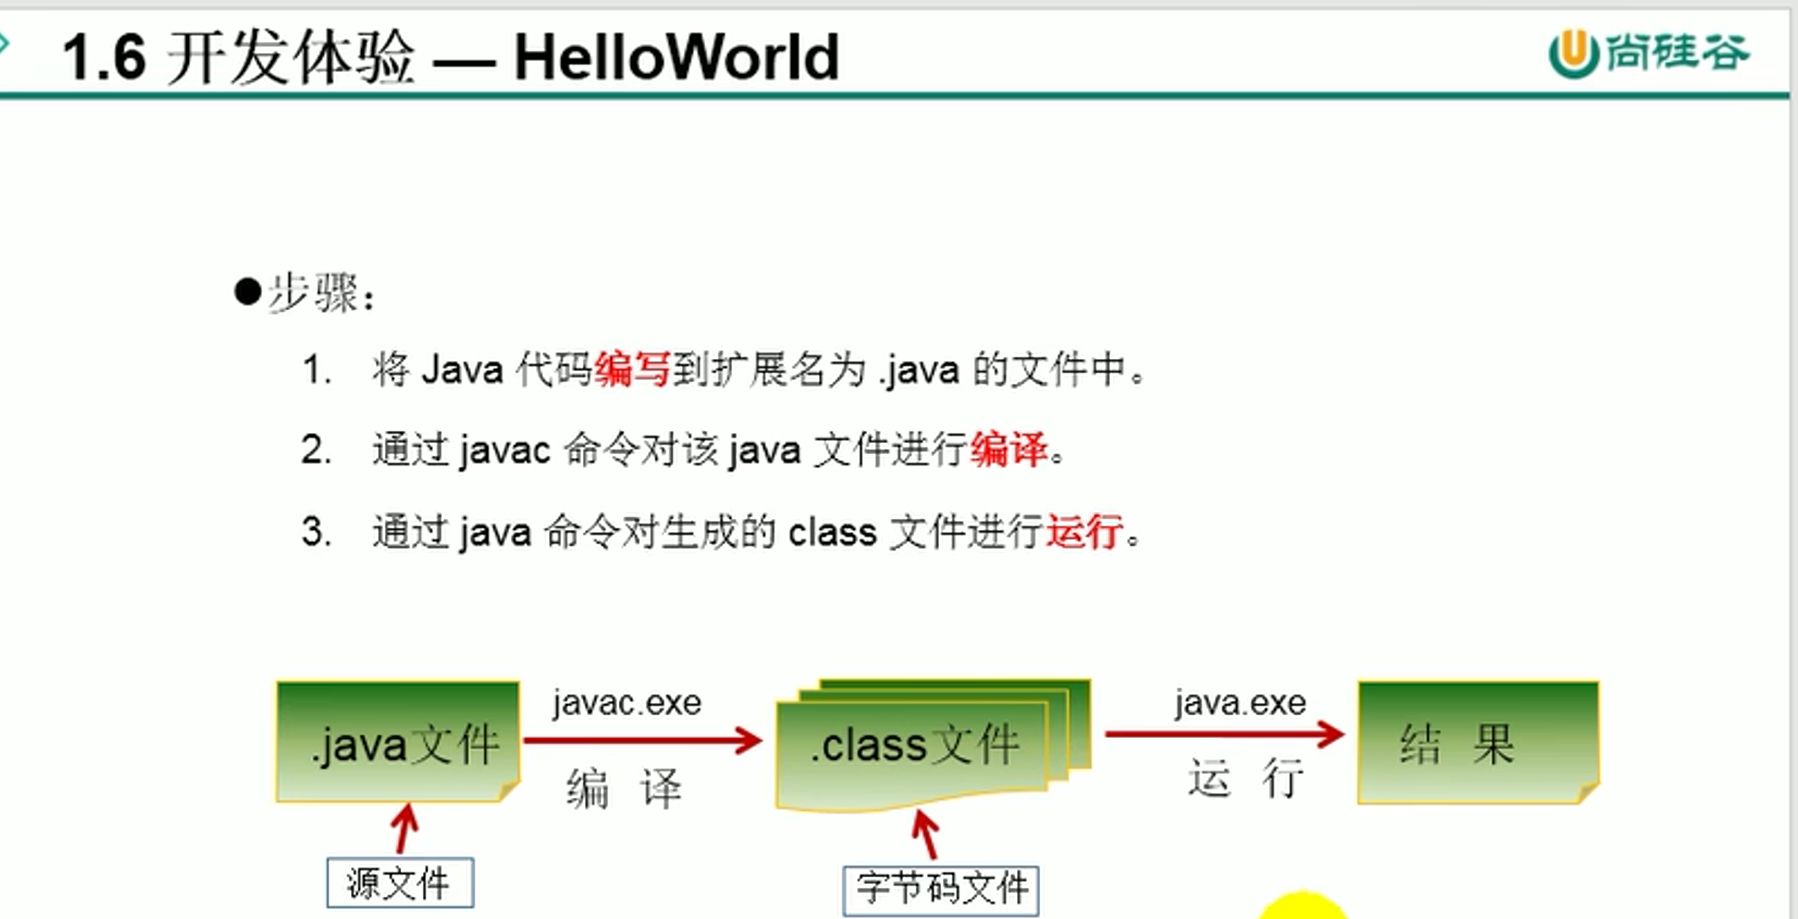Click the '源文件' label box

coord(400,883)
